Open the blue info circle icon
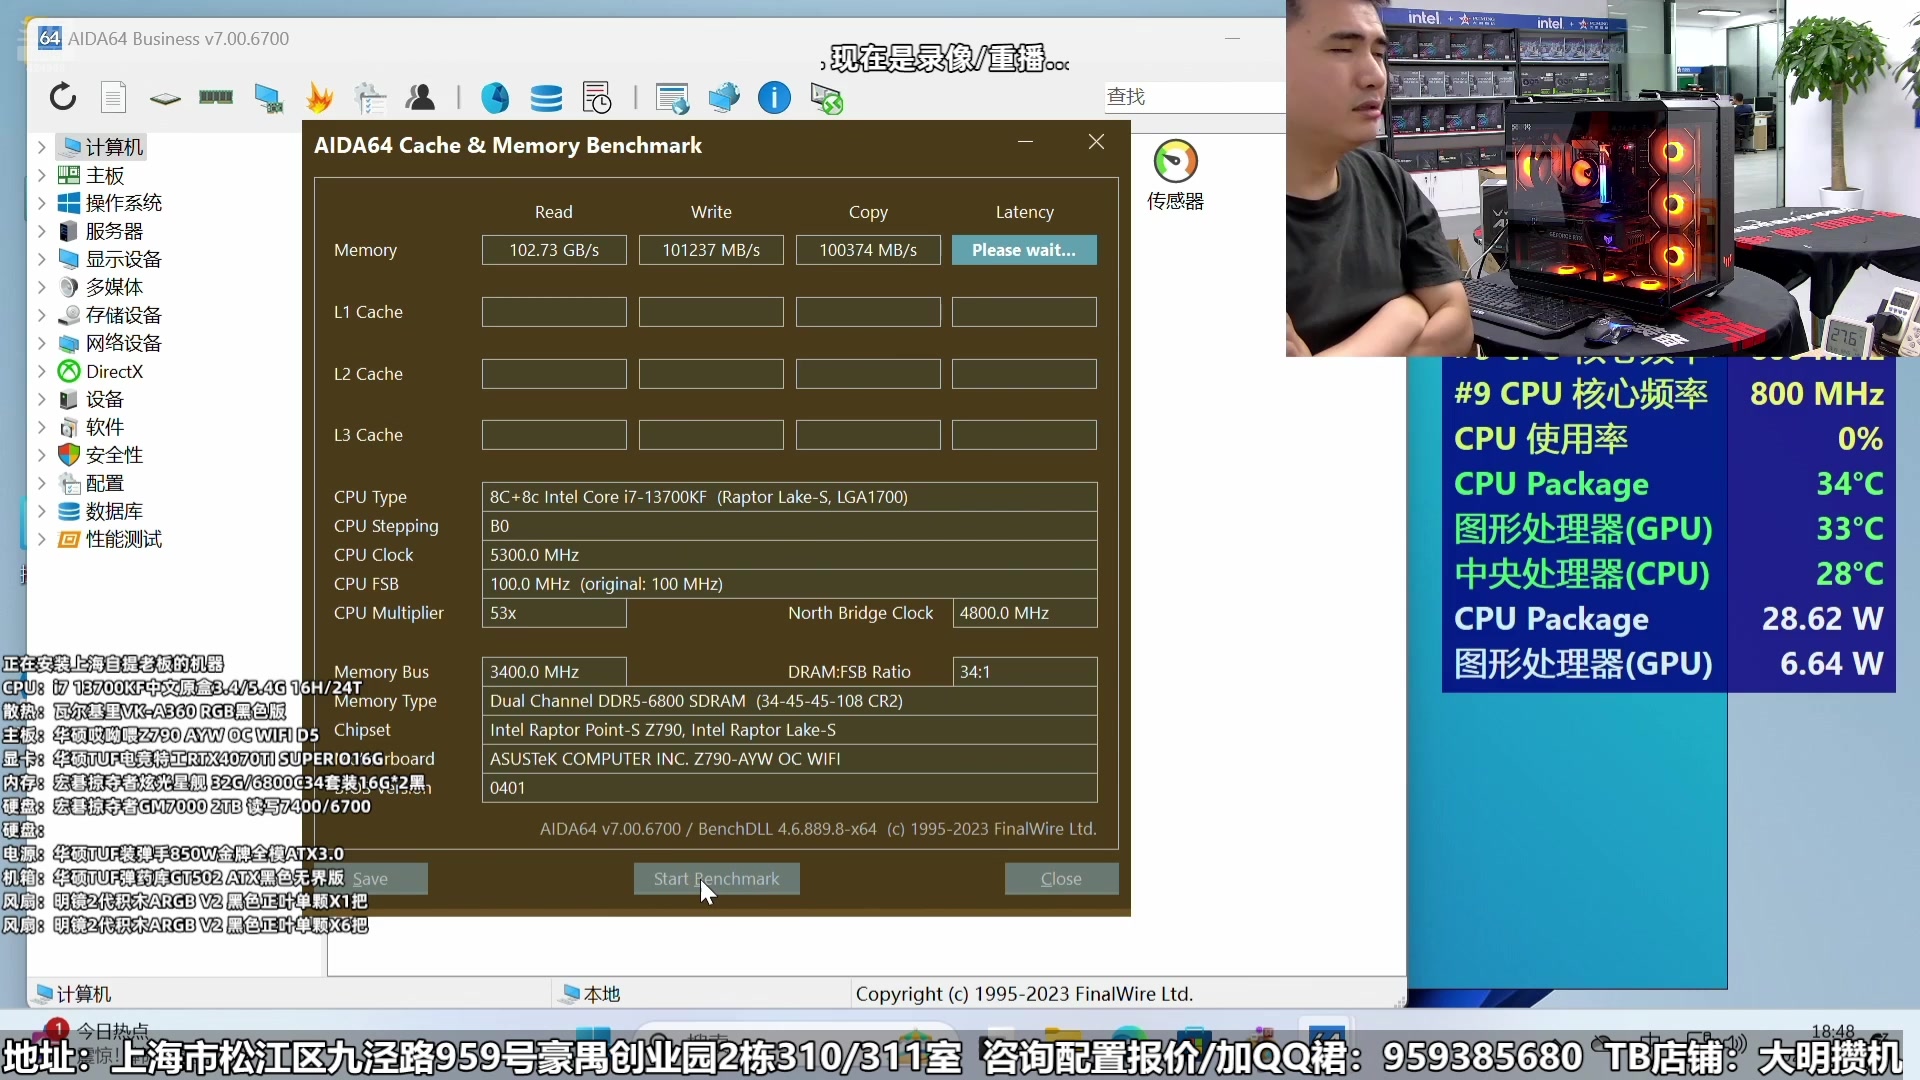The height and width of the screenshot is (1080, 1920). point(774,97)
